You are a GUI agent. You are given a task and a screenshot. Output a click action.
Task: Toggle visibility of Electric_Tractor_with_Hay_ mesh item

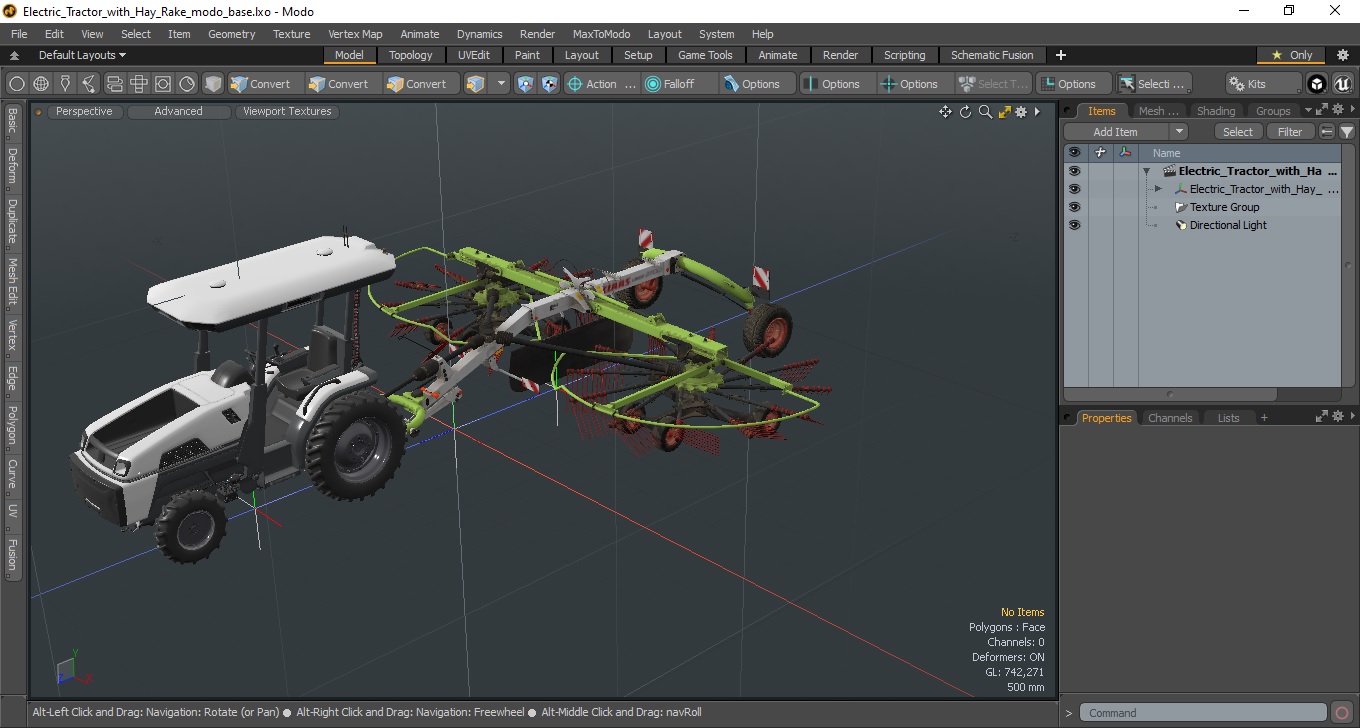pyautogui.click(x=1074, y=189)
